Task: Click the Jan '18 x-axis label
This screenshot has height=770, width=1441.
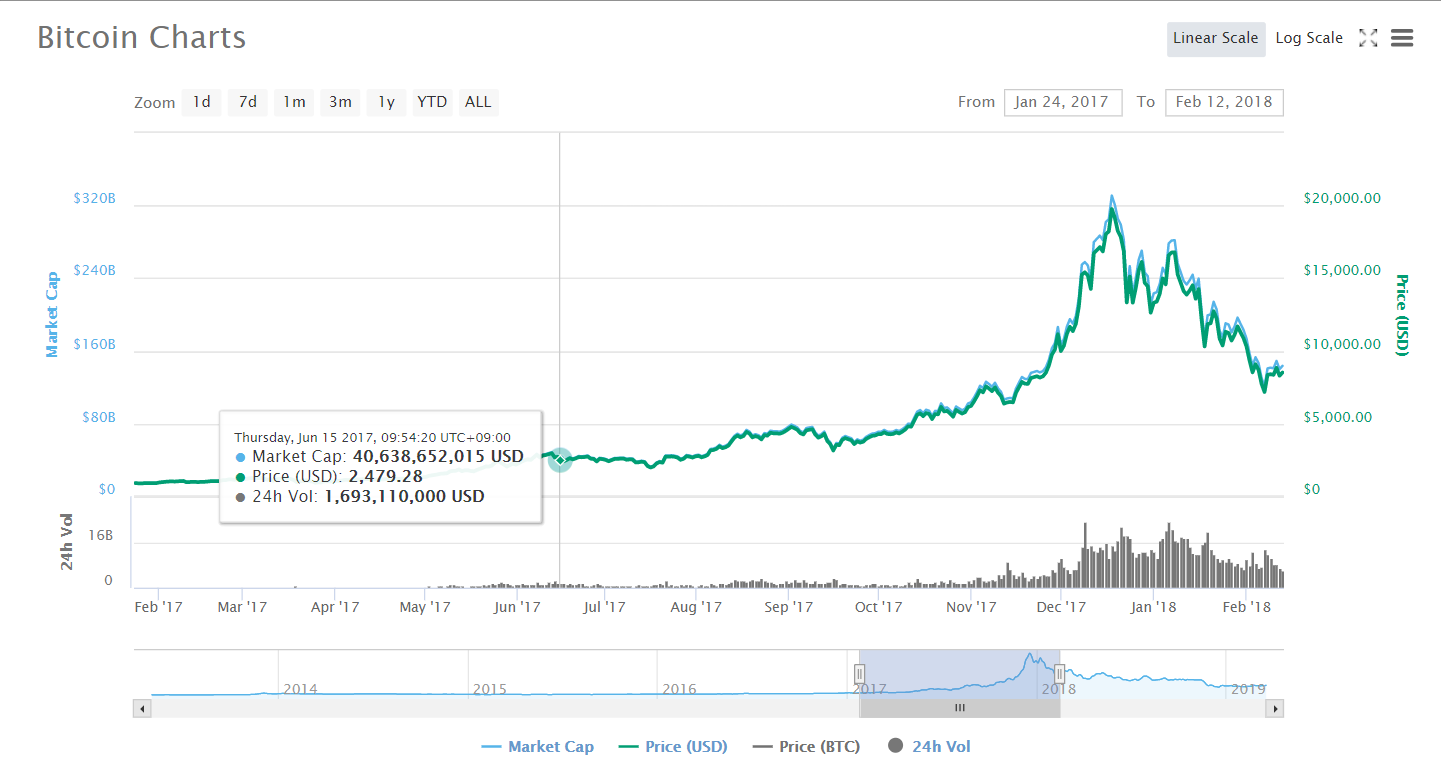Action: (x=1153, y=607)
